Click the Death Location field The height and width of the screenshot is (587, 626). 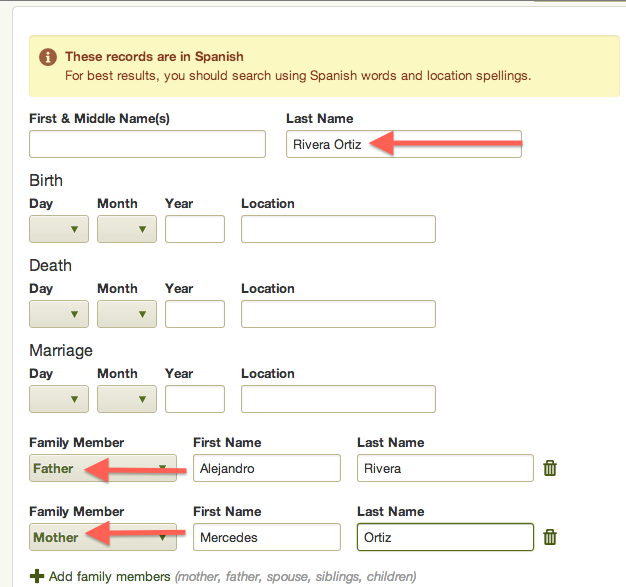tap(338, 314)
